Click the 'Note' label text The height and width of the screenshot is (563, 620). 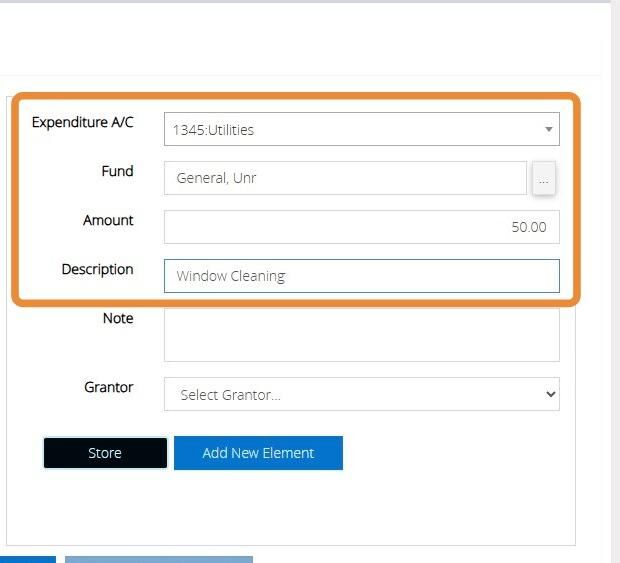(118, 318)
